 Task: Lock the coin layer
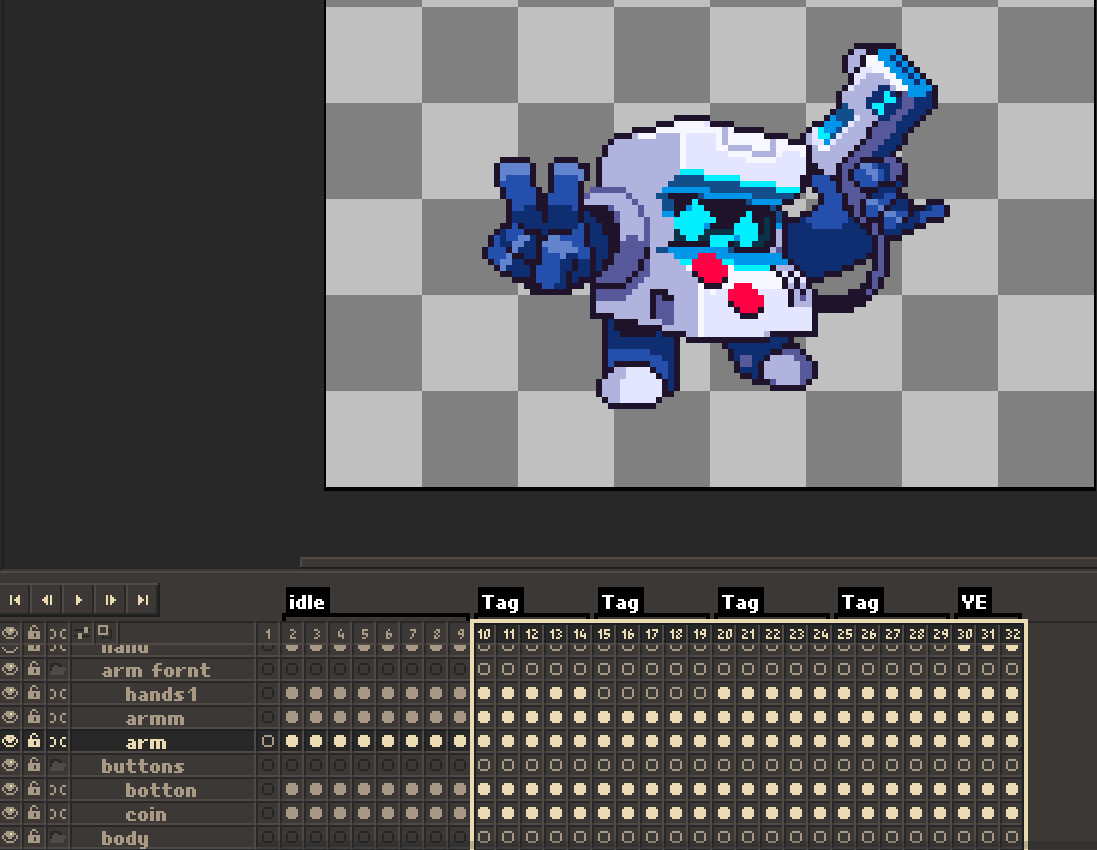pyautogui.click(x=34, y=813)
